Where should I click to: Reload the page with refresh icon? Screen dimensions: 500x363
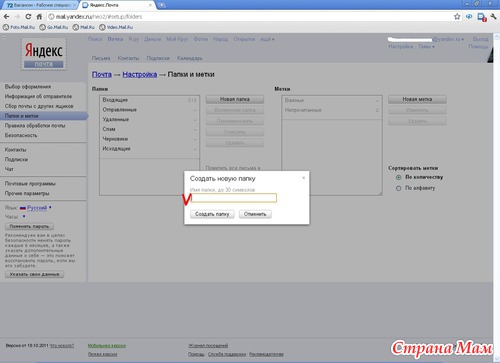[28, 17]
